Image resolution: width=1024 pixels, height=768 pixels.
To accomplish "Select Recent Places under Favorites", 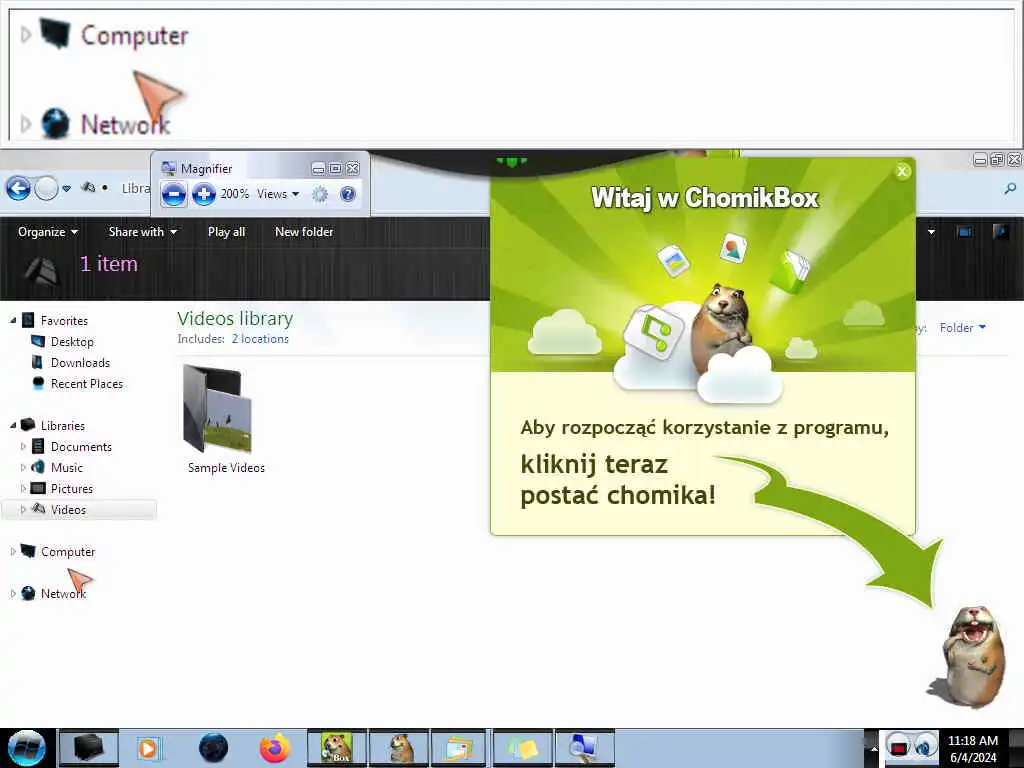I will tap(87, 384).
